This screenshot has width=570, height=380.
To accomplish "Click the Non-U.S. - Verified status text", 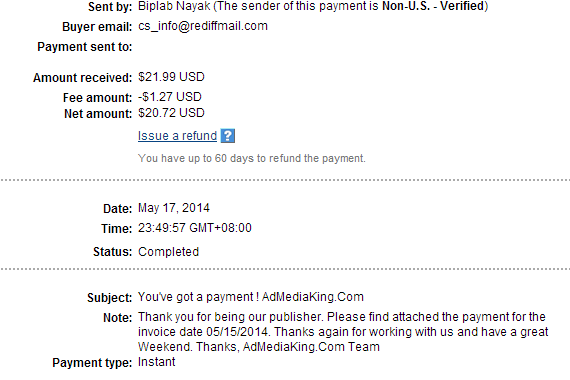I will coord(433,6).
